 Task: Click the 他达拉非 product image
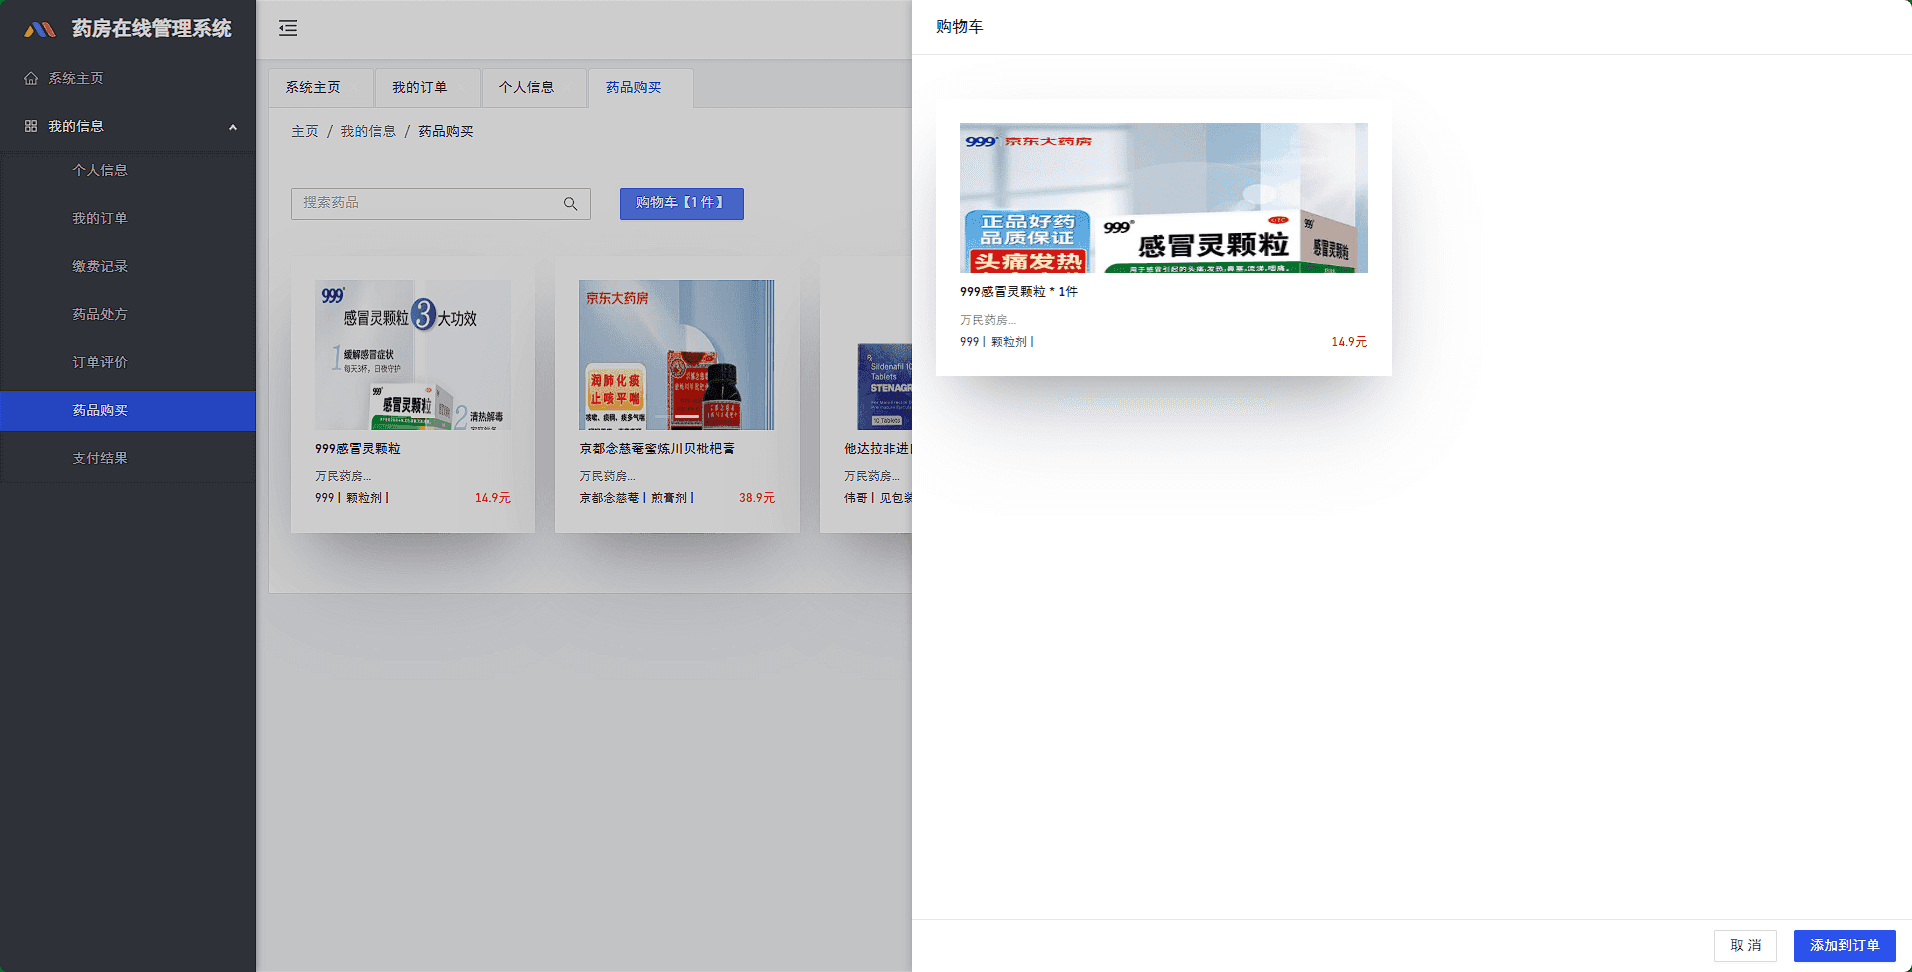click(x=878, y=355)
